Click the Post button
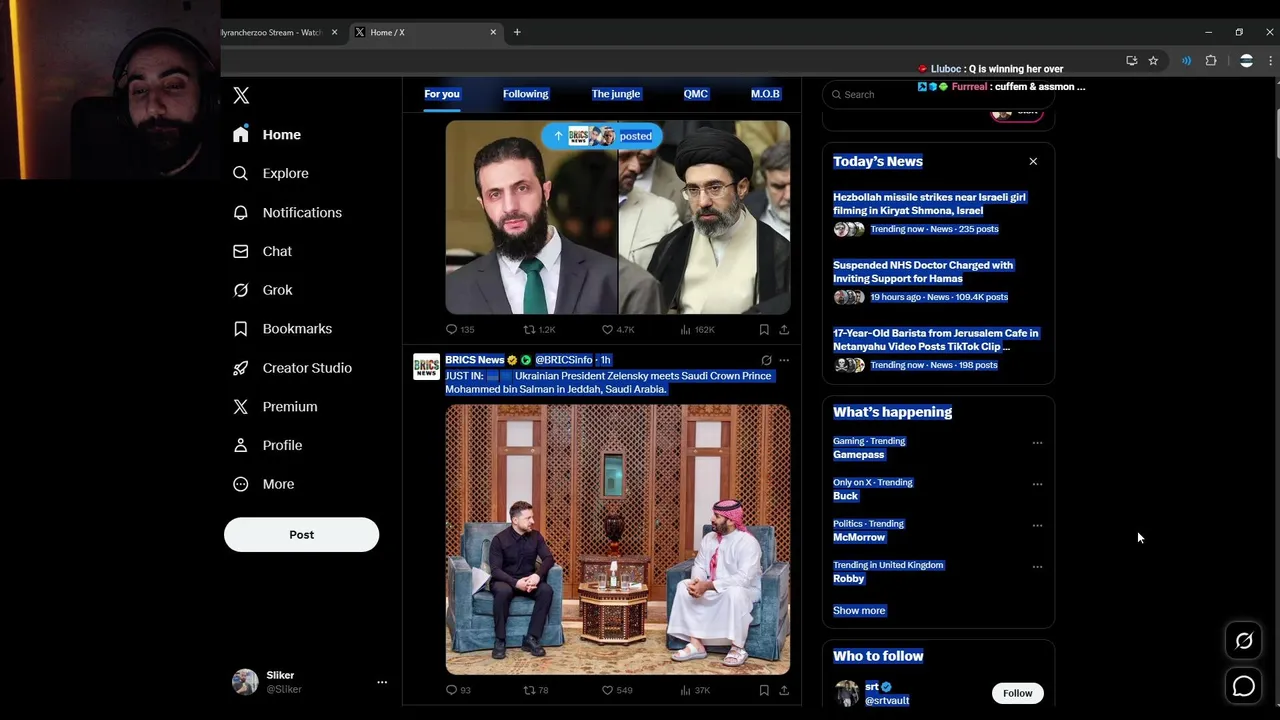 point(301,534)
